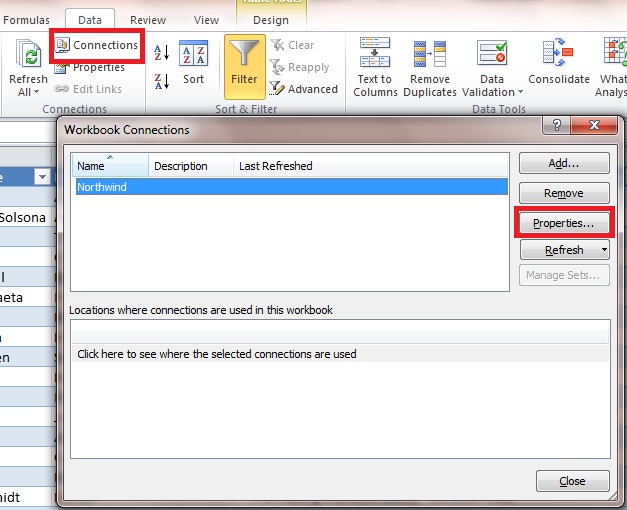Switch to the Review tab

pos(148,19)
